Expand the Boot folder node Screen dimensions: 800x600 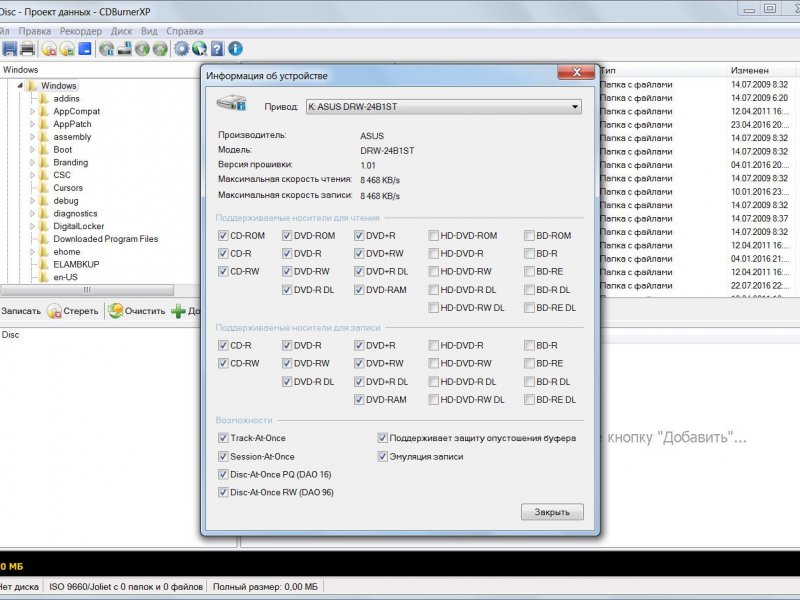(32, 149)
